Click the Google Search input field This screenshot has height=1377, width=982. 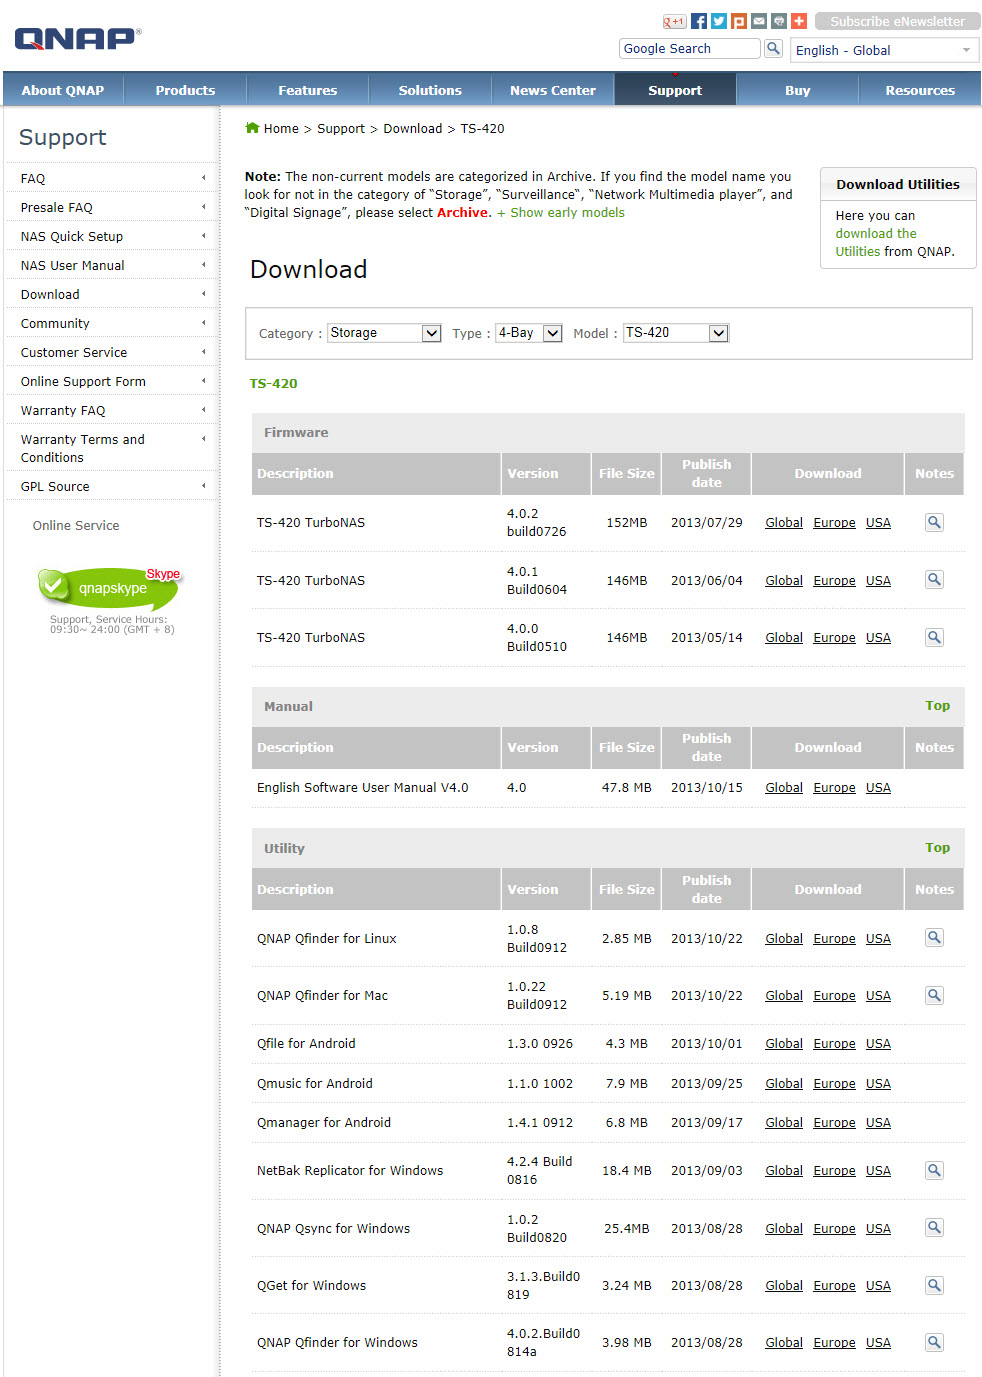(x=690, y=48)
